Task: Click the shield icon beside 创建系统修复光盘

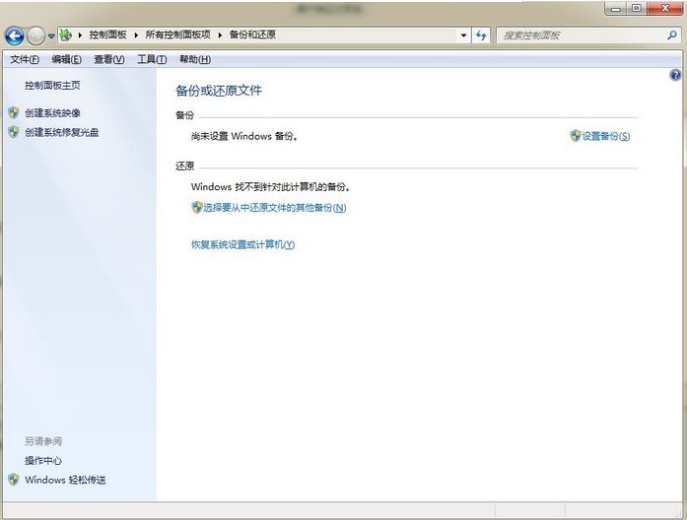Action: click(14, 132)
